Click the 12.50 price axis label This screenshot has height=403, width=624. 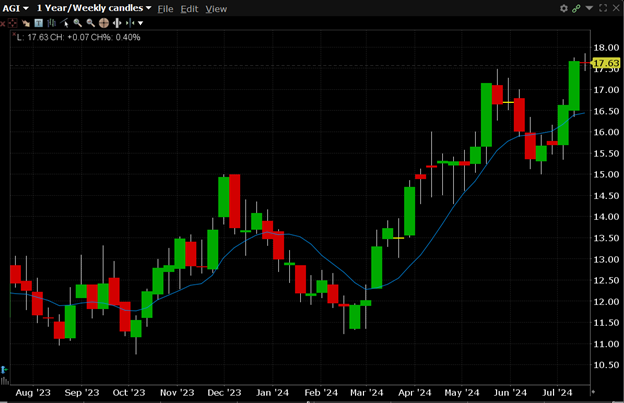click(x=606, y=280)
